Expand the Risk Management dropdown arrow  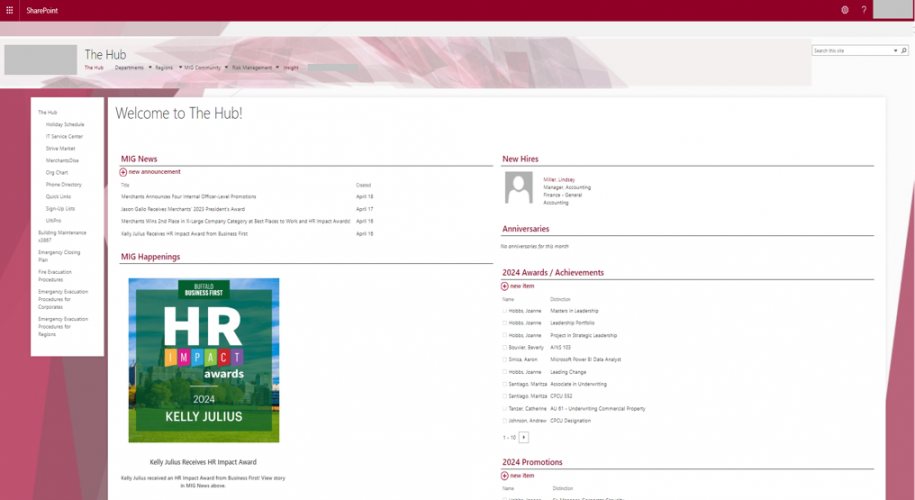[x=277, y=67]
